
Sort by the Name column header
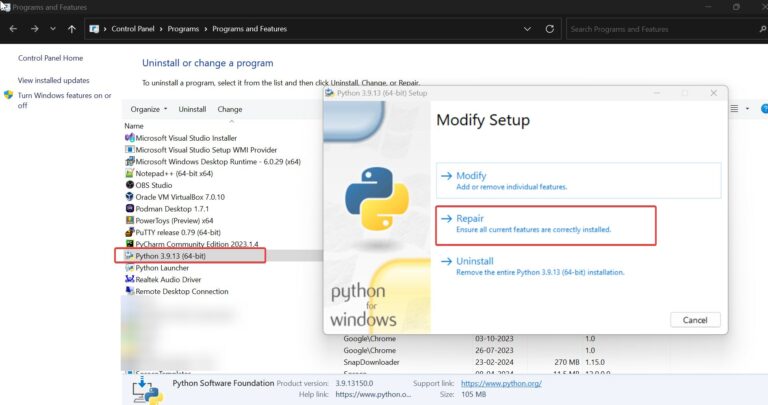134,126
